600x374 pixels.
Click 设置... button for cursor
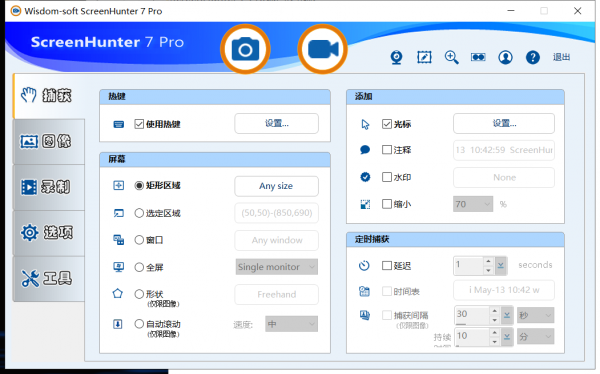click(504, 123)
